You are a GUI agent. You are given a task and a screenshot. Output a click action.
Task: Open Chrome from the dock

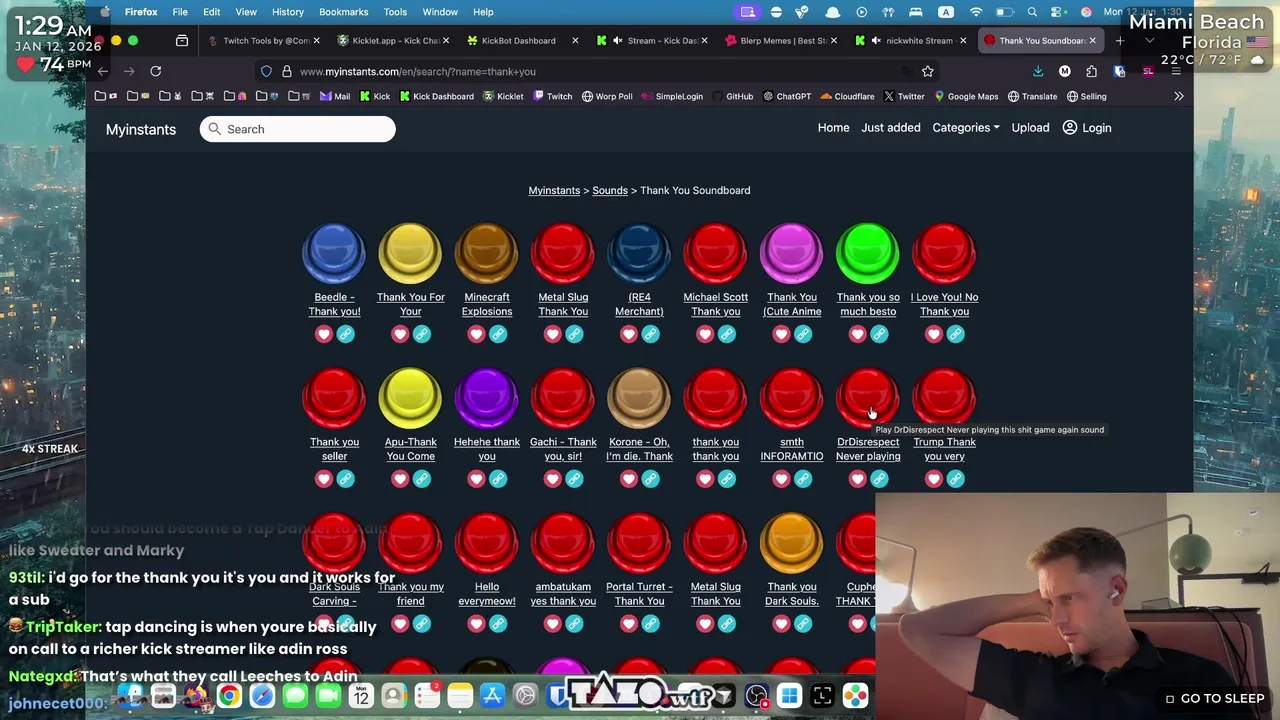pos(229,696)
